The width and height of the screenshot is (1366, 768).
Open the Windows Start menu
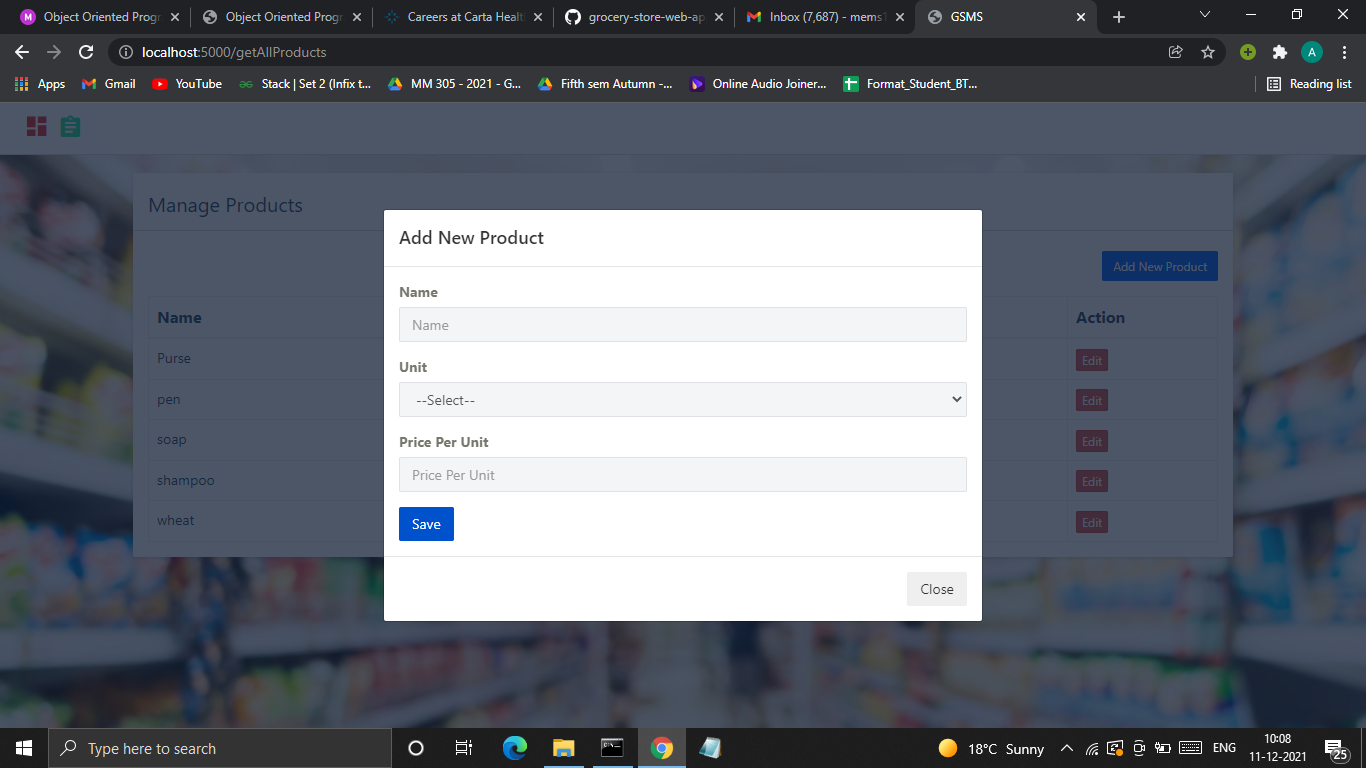pyautogui.click(x=23, y=747)
